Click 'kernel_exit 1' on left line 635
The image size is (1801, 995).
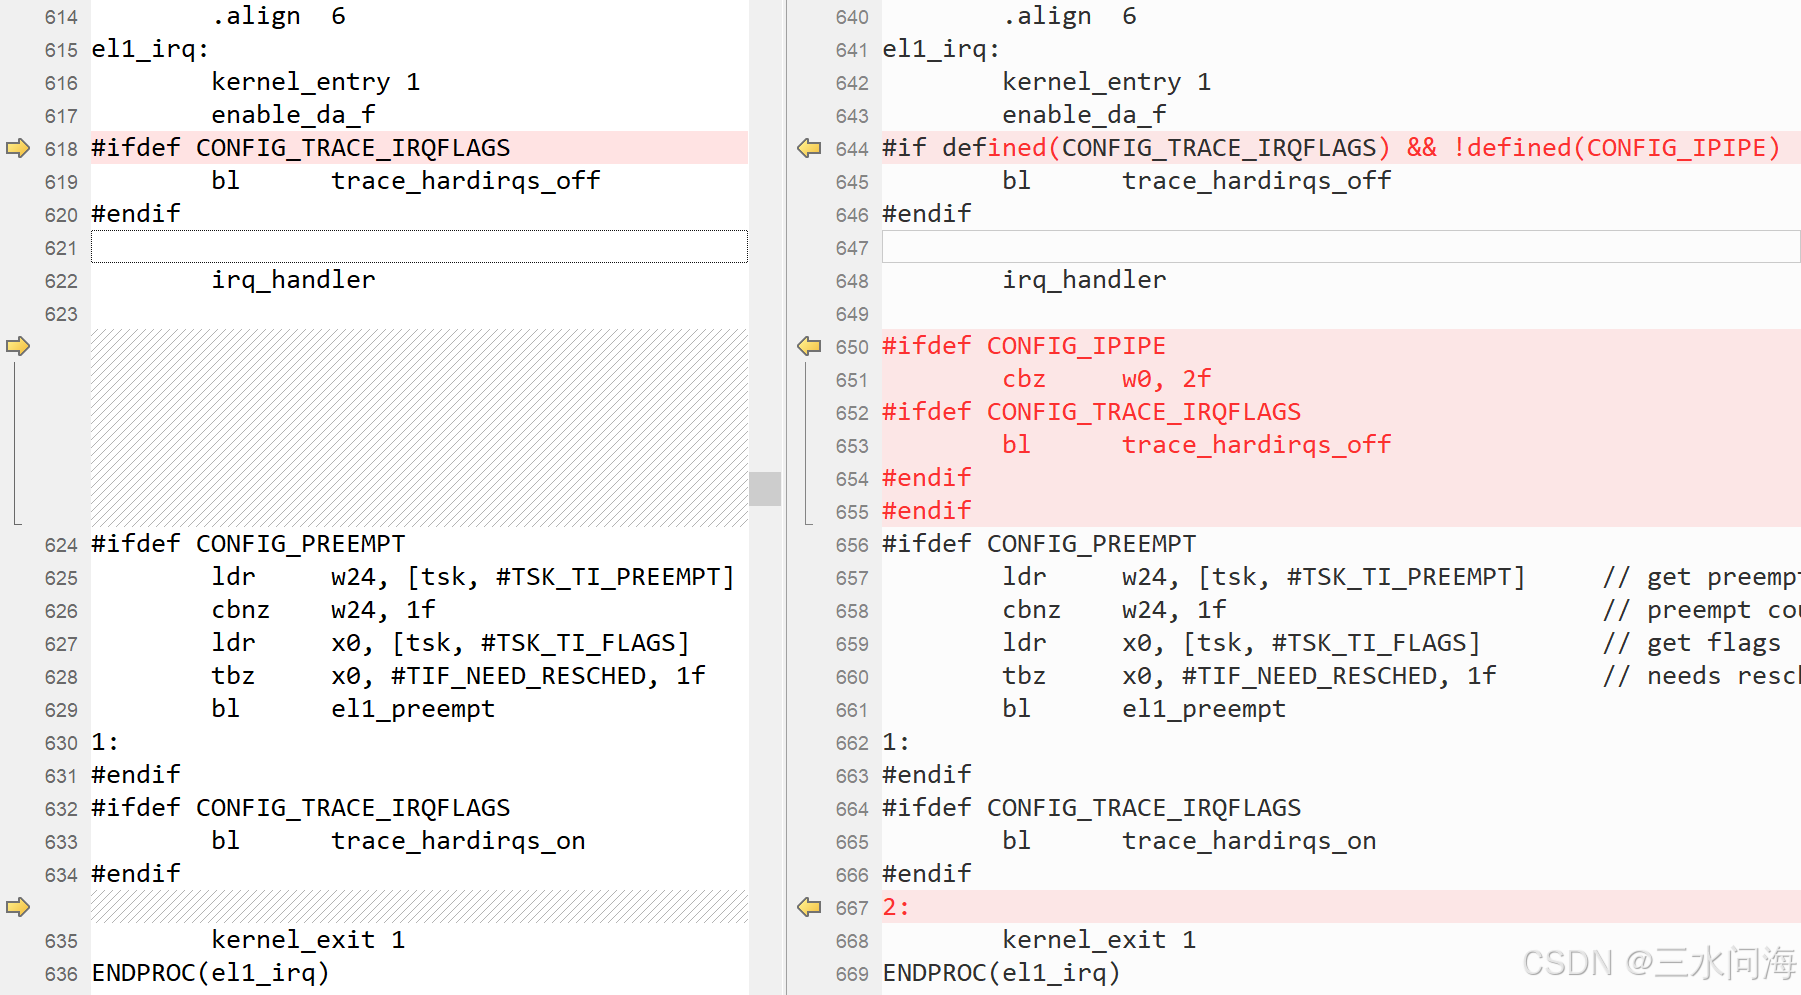(309, 940)
